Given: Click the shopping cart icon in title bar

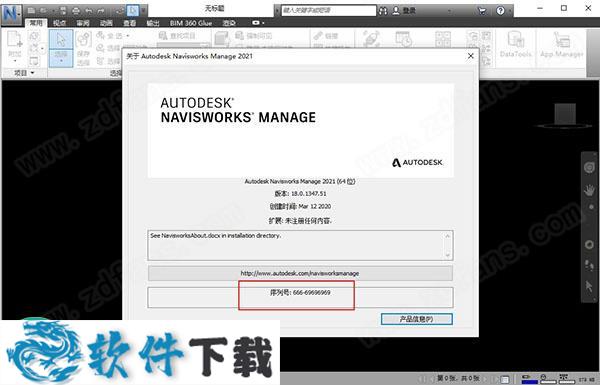Looking at the screenshot, I should click(483, 11).
